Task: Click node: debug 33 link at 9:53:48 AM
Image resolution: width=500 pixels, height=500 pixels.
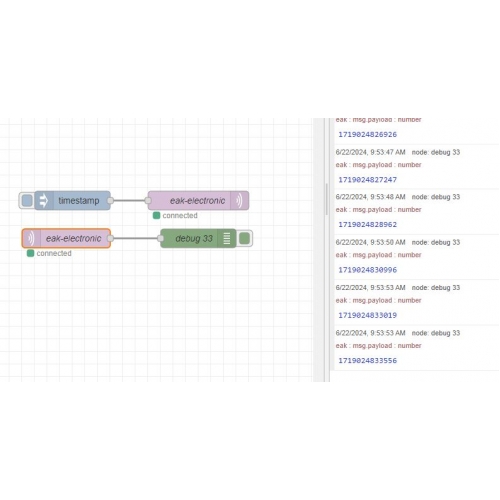Action: pyautogui.click(x=436, y=197)
